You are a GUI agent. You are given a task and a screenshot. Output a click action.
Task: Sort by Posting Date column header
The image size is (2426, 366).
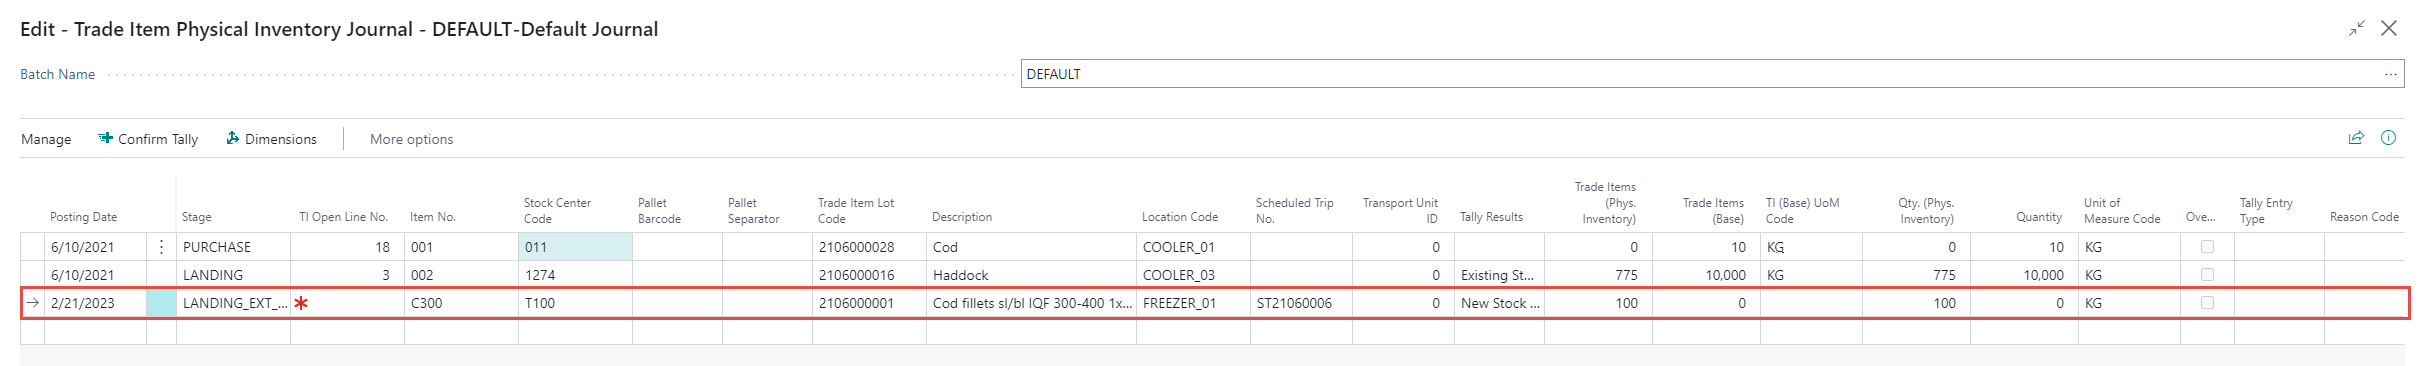(84, 217)
